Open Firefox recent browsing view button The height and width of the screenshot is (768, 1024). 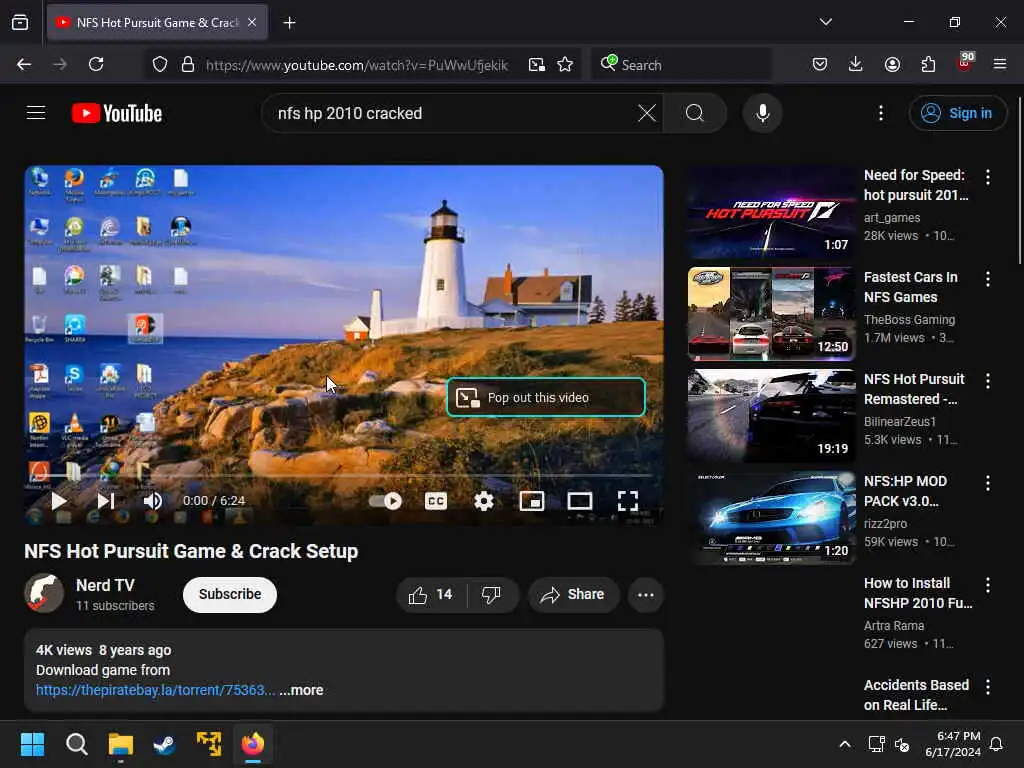tap(20, 22)
